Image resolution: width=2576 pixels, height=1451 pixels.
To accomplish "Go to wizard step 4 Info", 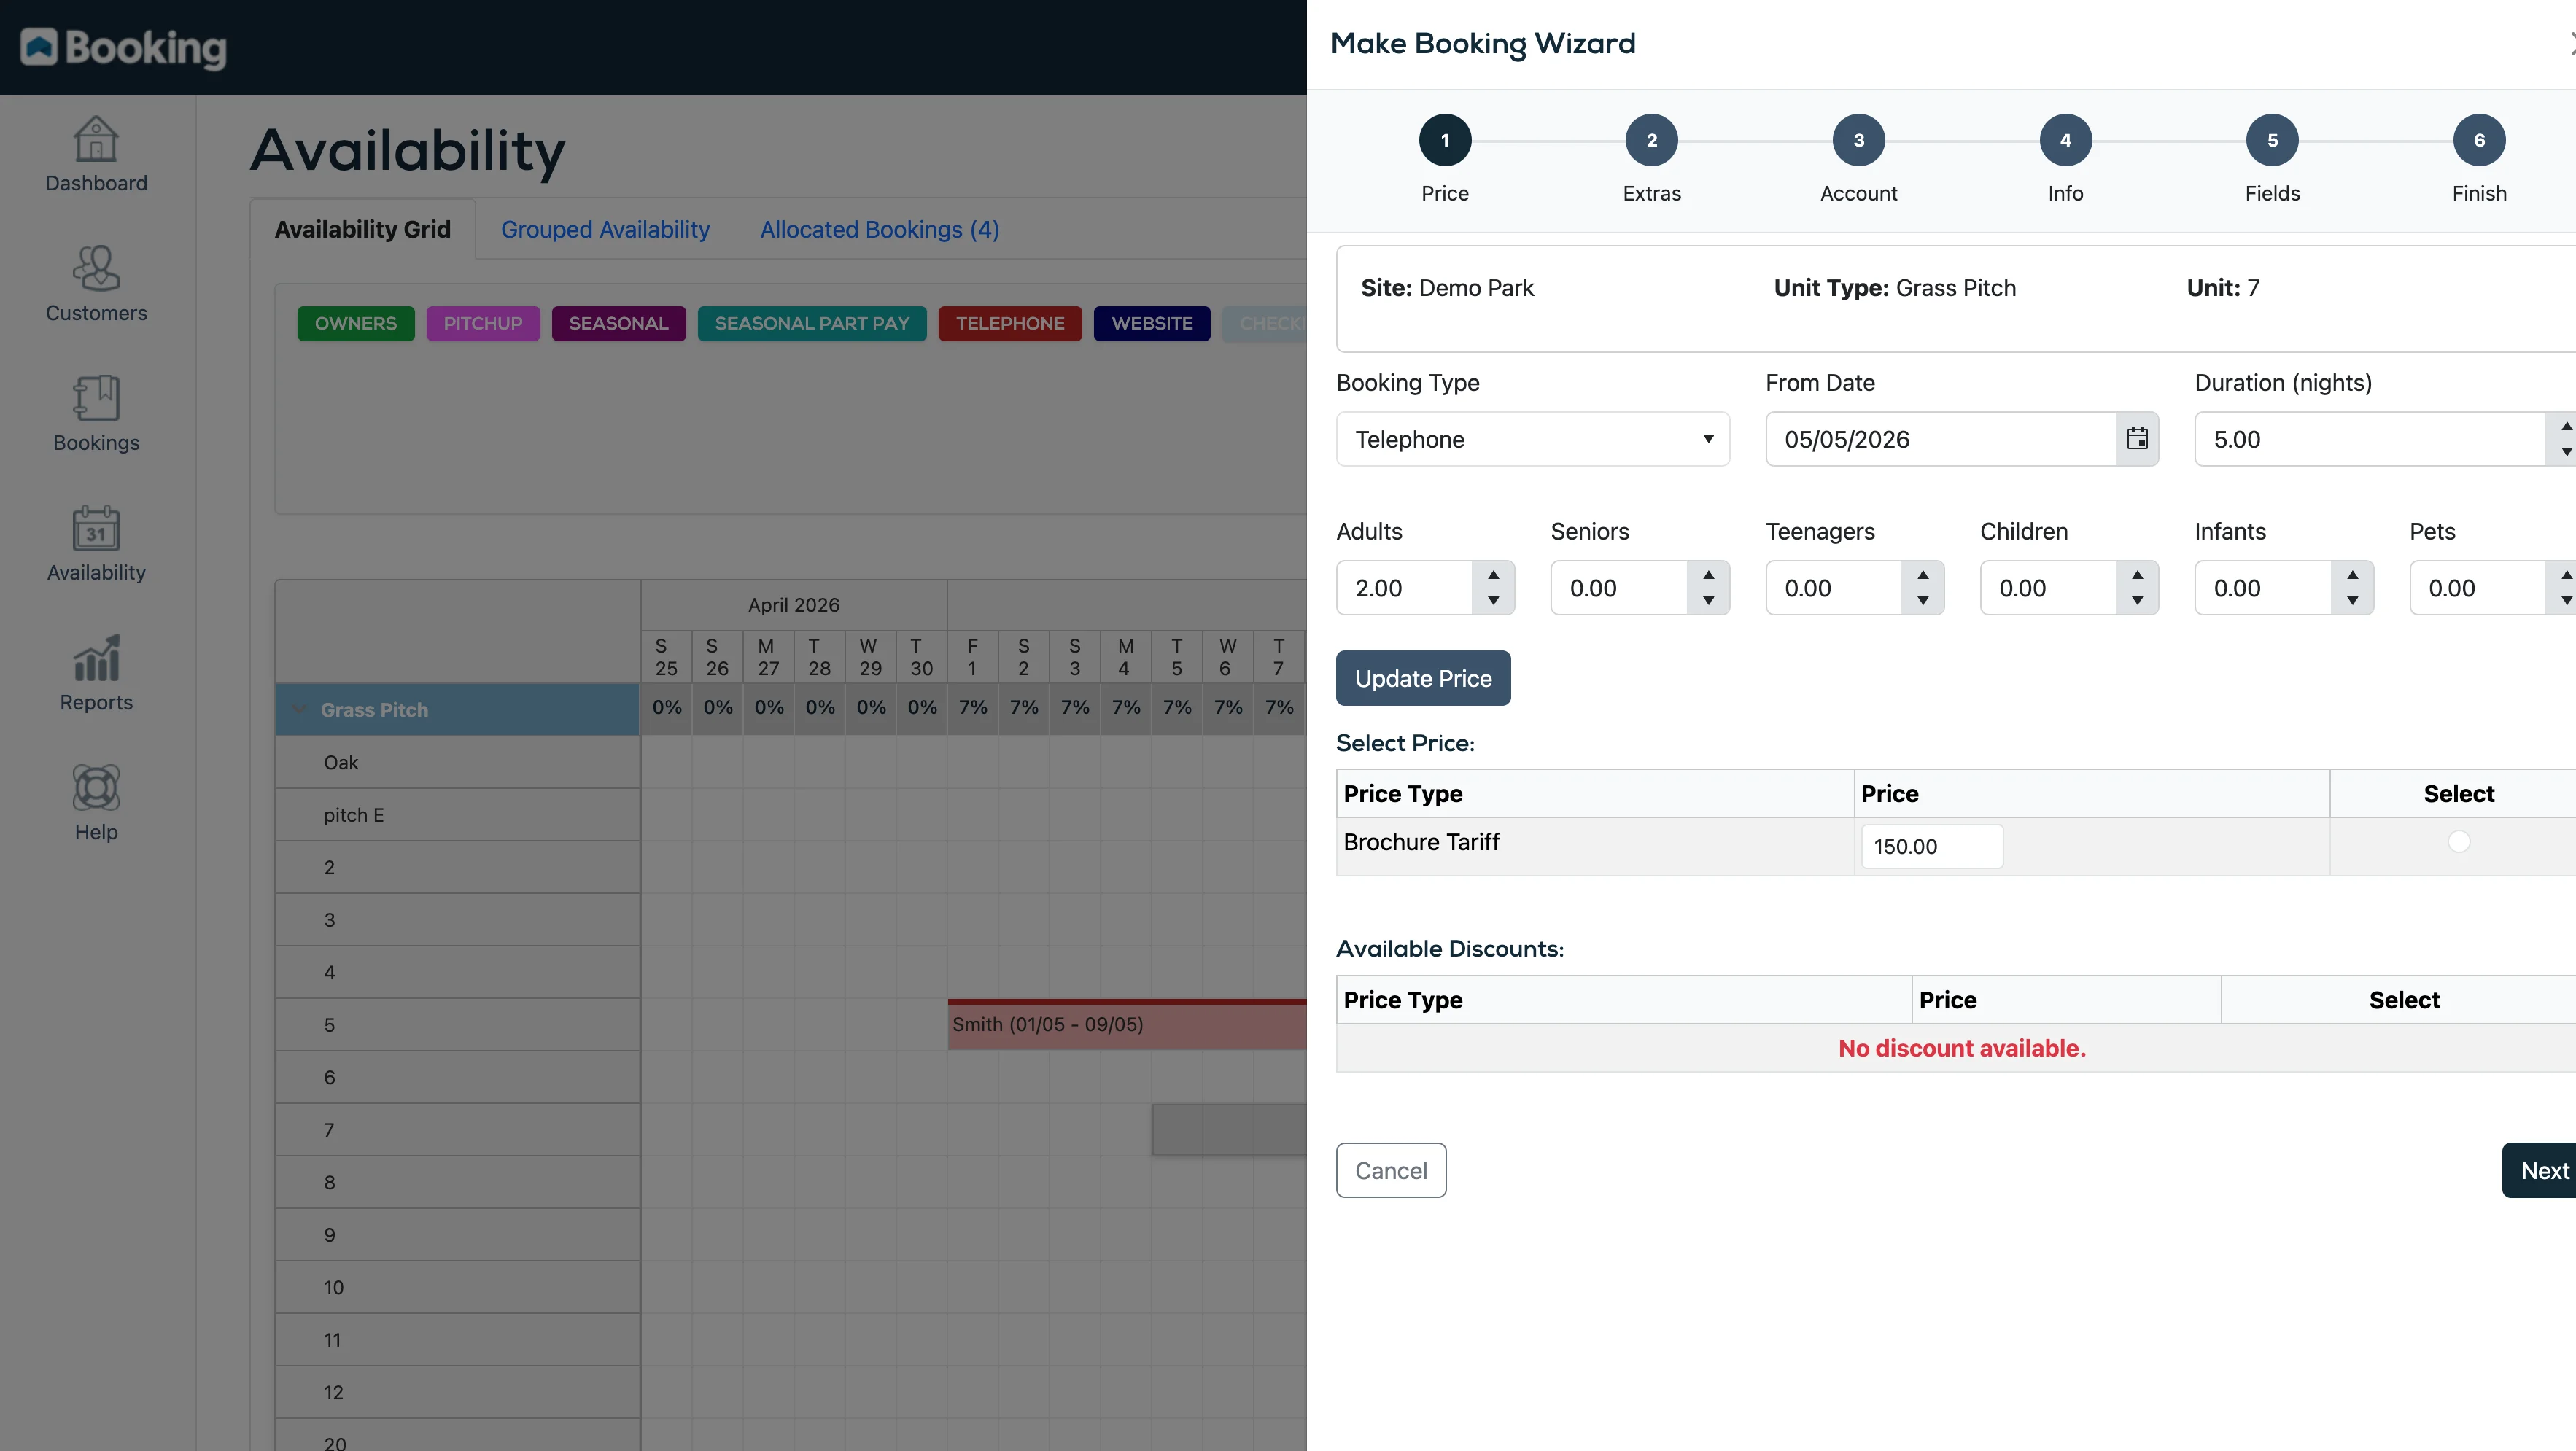I will (2065, 140).
